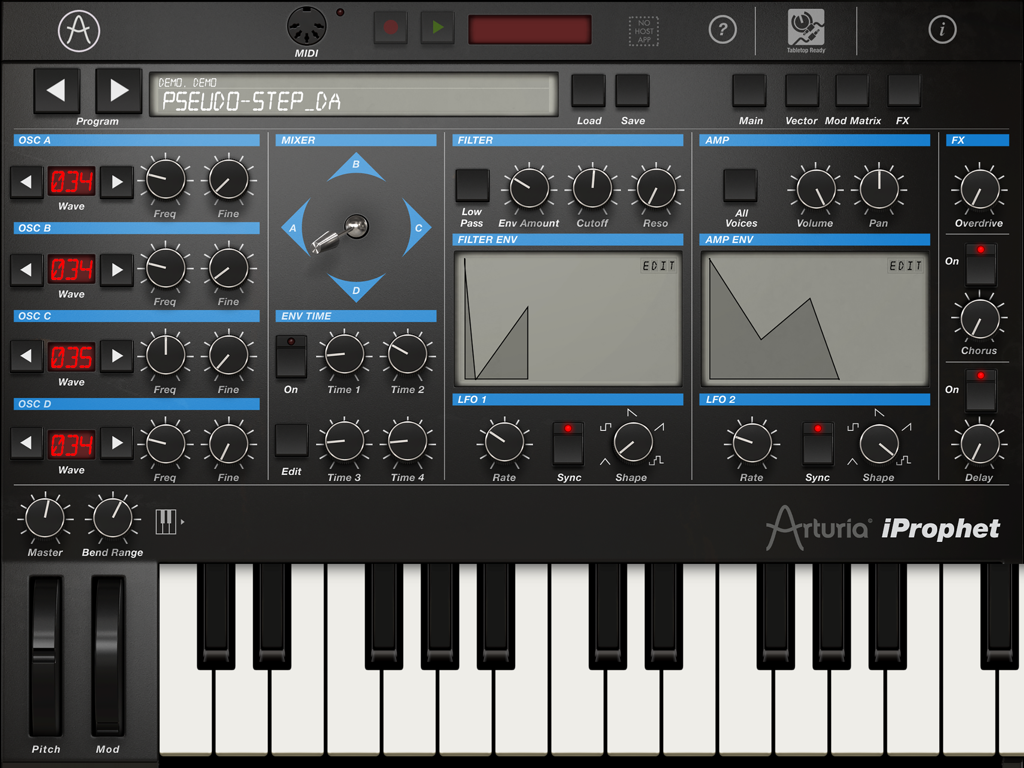Enable Sync for LFO 1
The width and height of the screenshot is (1024, 768).
[568, 442]
